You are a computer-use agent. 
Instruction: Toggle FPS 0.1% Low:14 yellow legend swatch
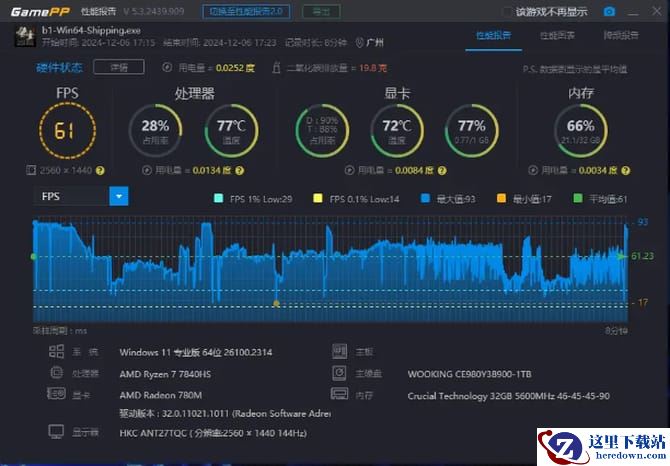(317, 198)
